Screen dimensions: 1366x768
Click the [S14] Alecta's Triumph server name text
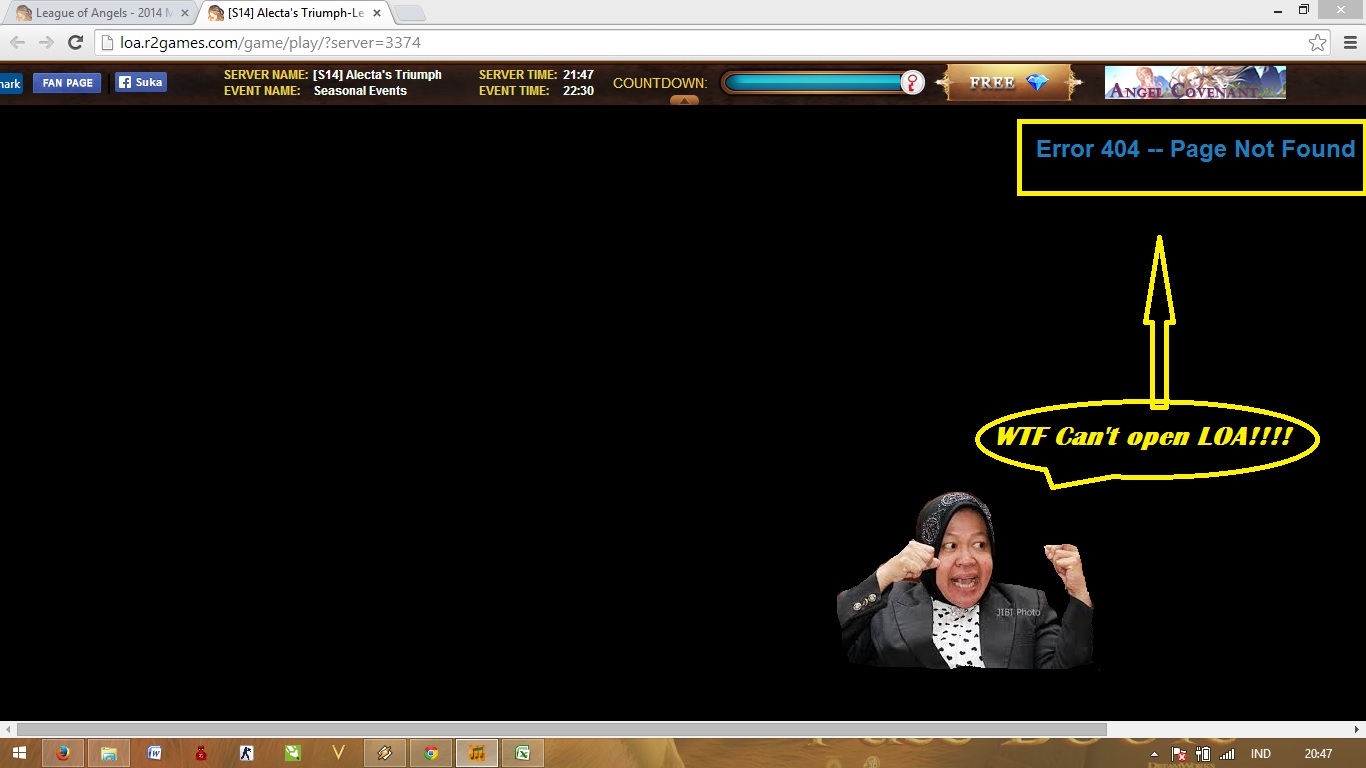tap(377, 75)
